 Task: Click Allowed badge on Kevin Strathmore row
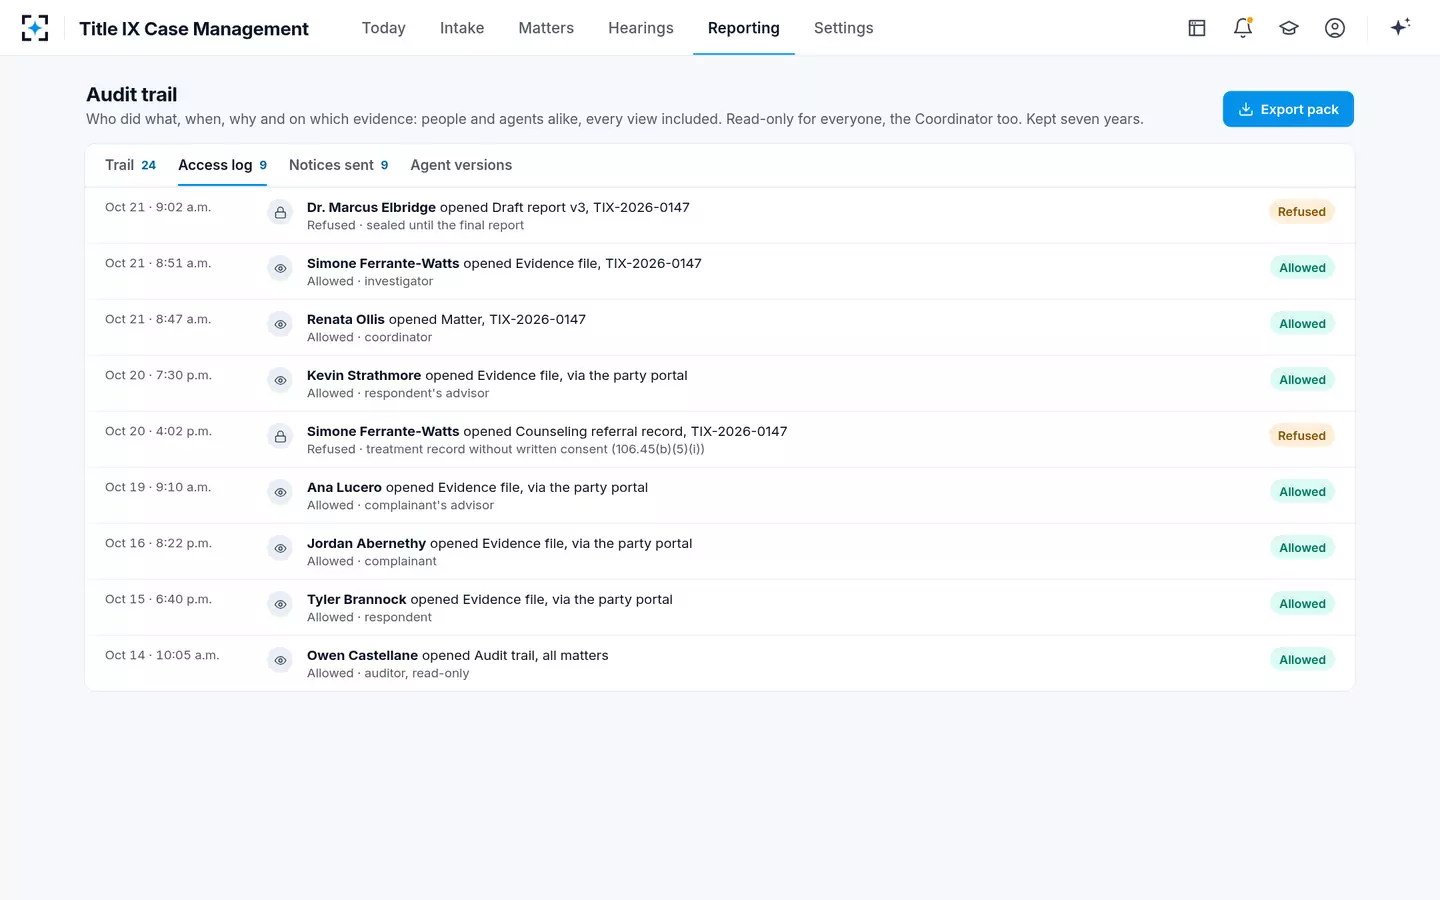[x=1302, y=380]
